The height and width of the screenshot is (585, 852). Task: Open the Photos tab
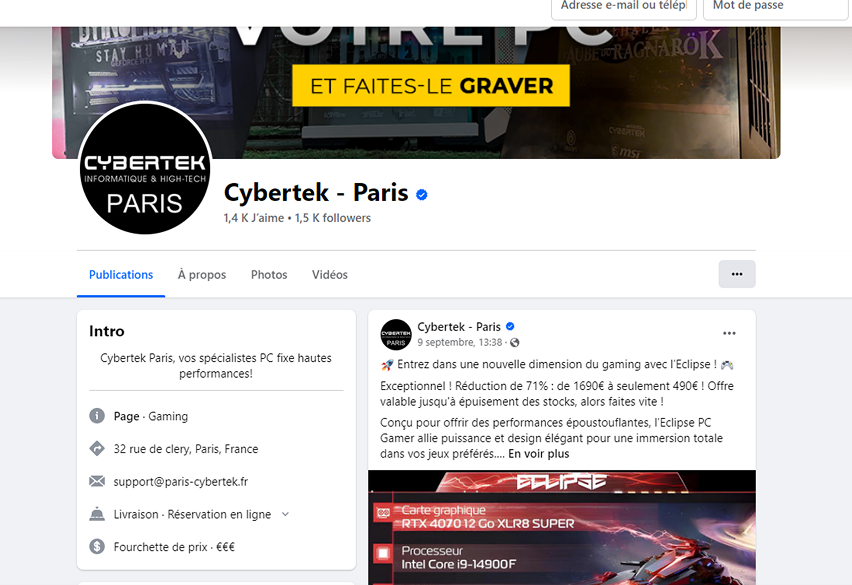click(269, 275)
